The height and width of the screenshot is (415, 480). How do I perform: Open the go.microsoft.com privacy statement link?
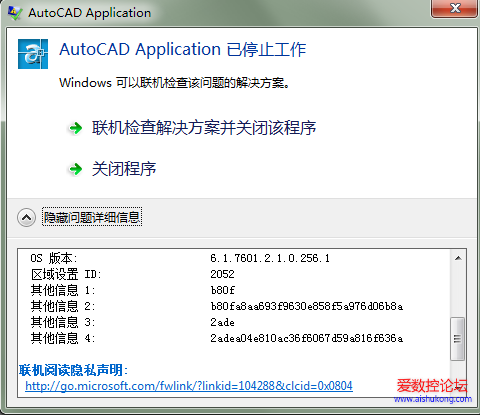pos(189,386)
